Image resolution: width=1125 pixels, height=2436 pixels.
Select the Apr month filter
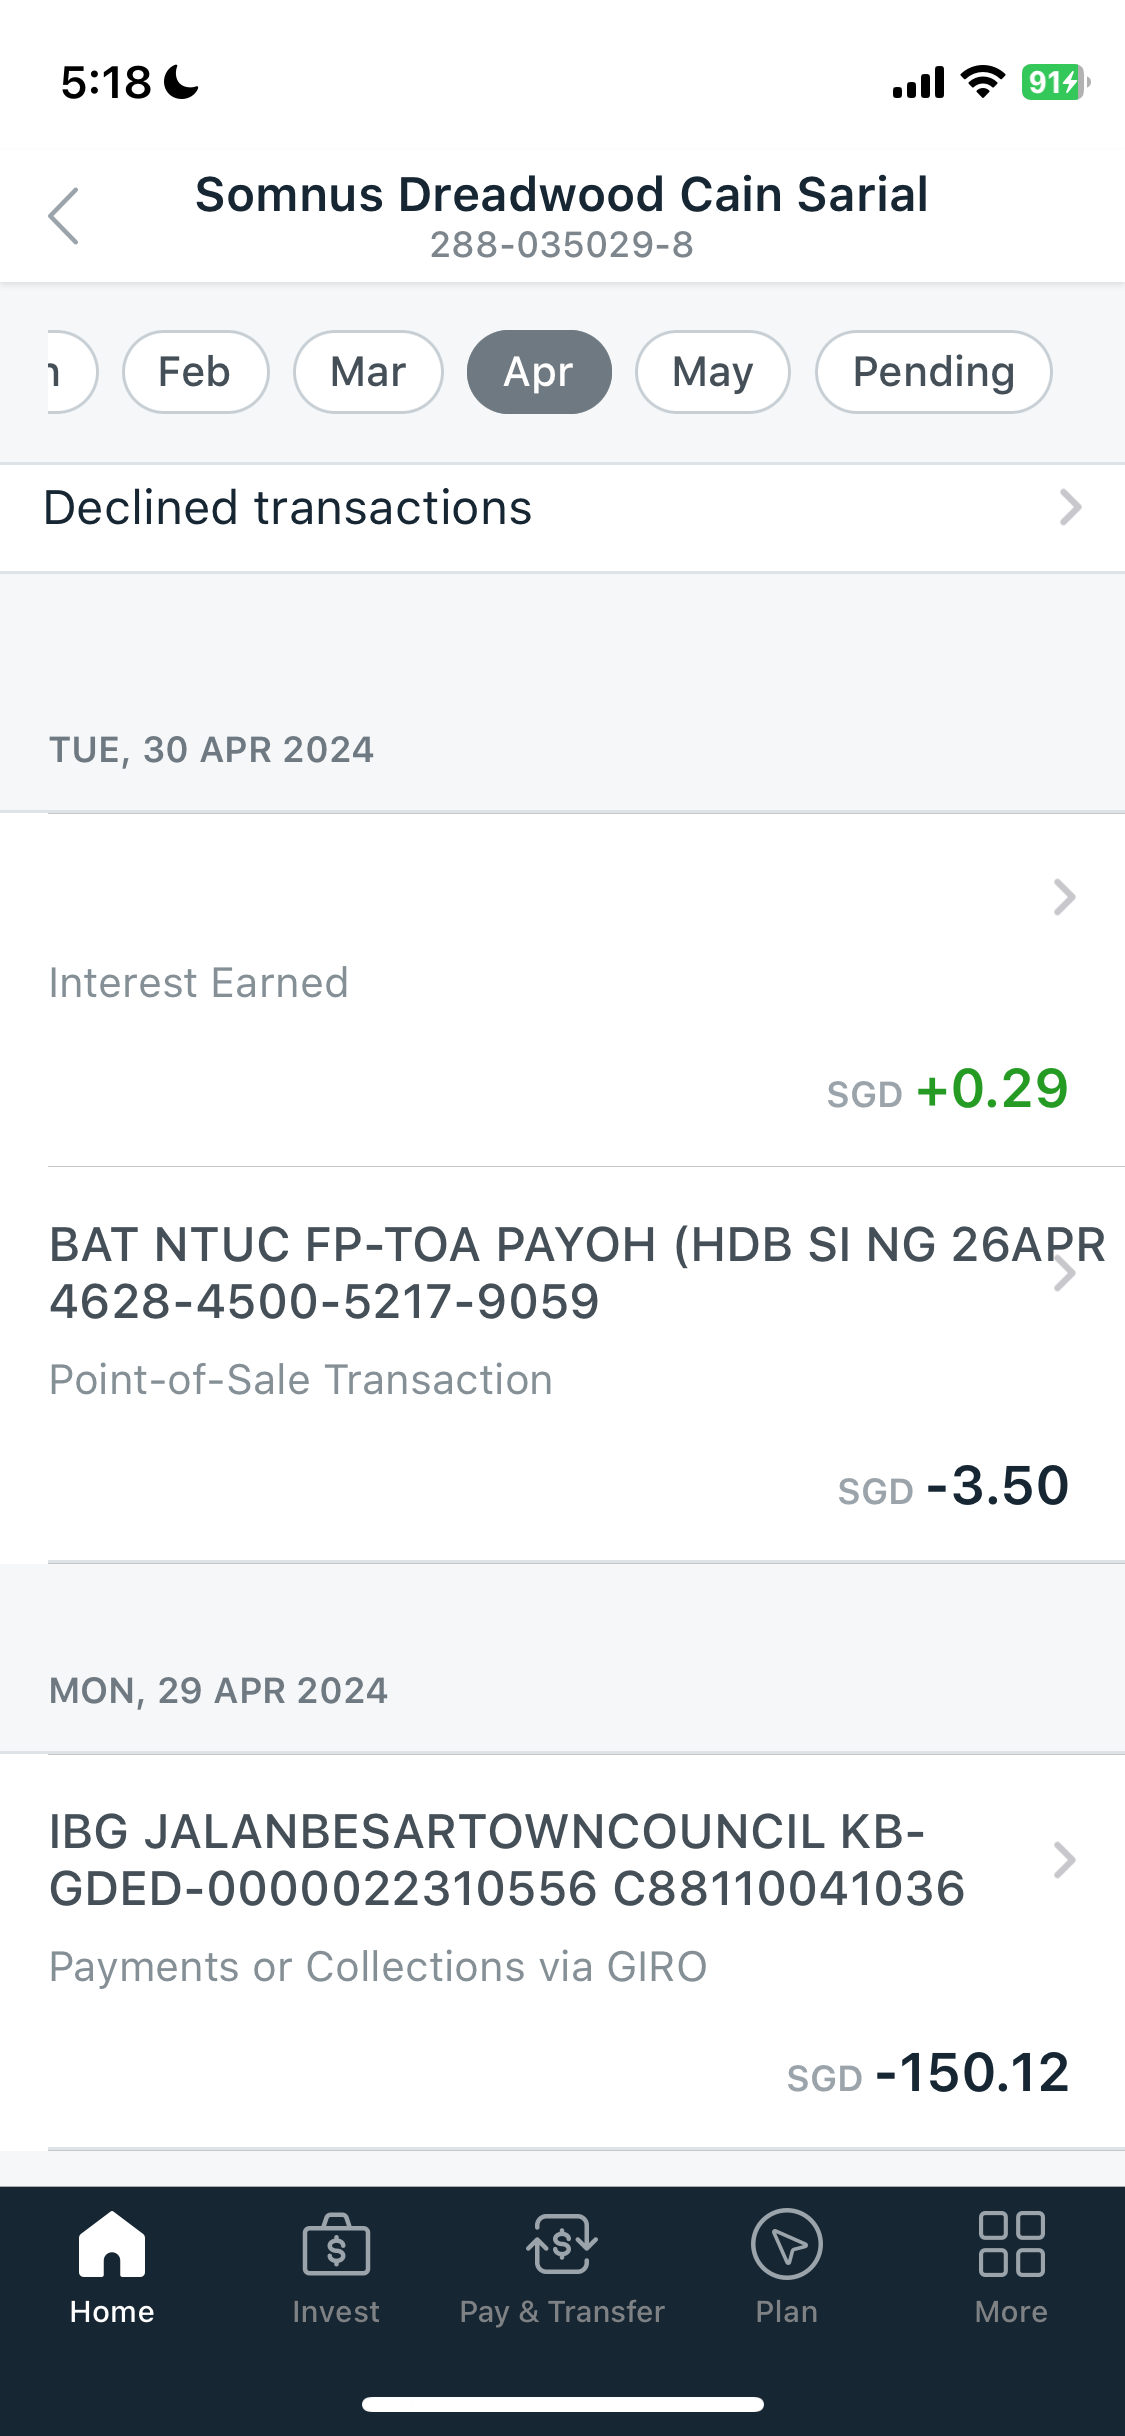539,372
